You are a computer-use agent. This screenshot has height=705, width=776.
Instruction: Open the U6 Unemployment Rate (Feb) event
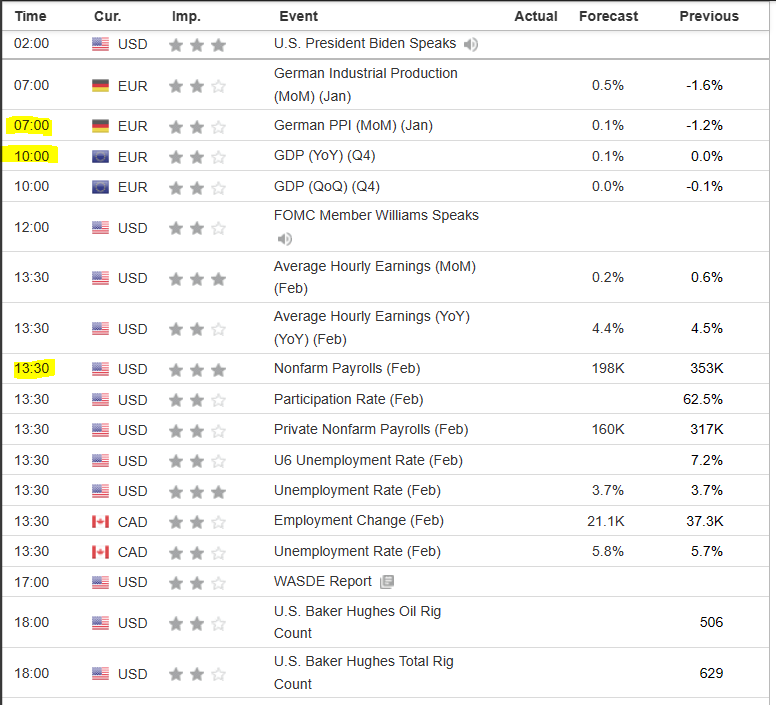pyautogui.click(x=353, y=461)
